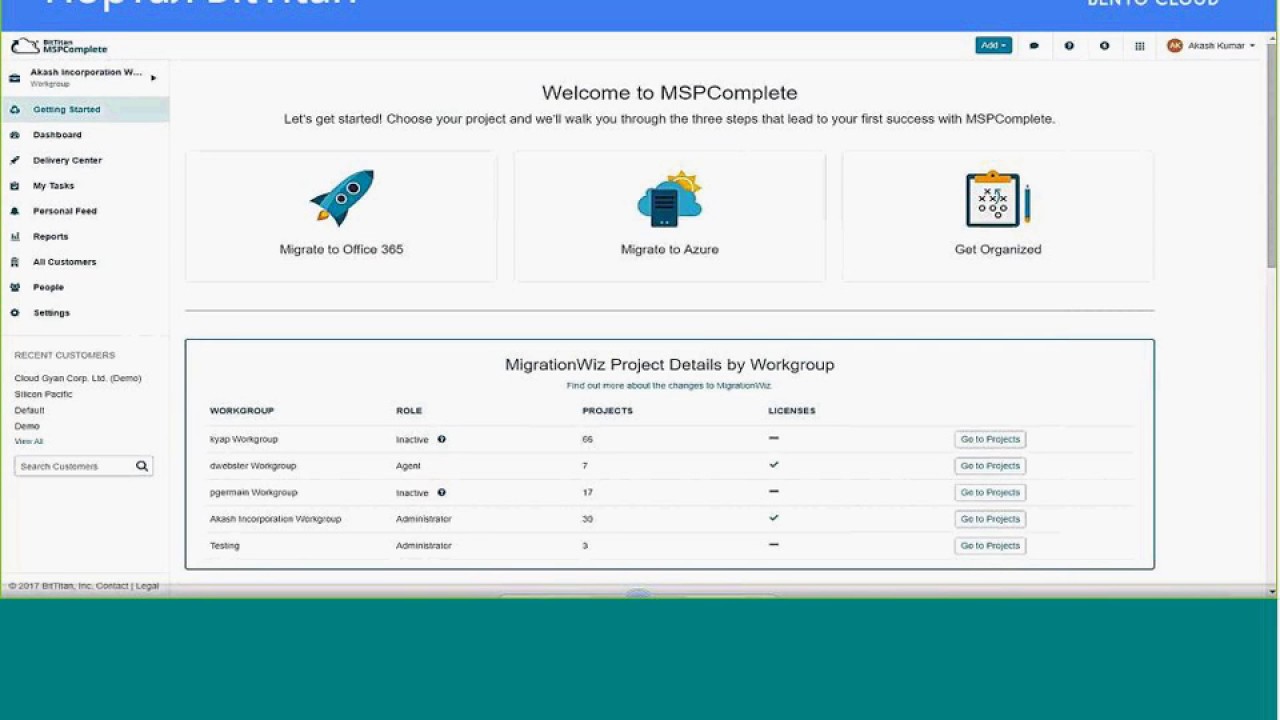1280x720 pixels.
Task: Select Getting Started in the sidebar
Action: coord(67,109)
